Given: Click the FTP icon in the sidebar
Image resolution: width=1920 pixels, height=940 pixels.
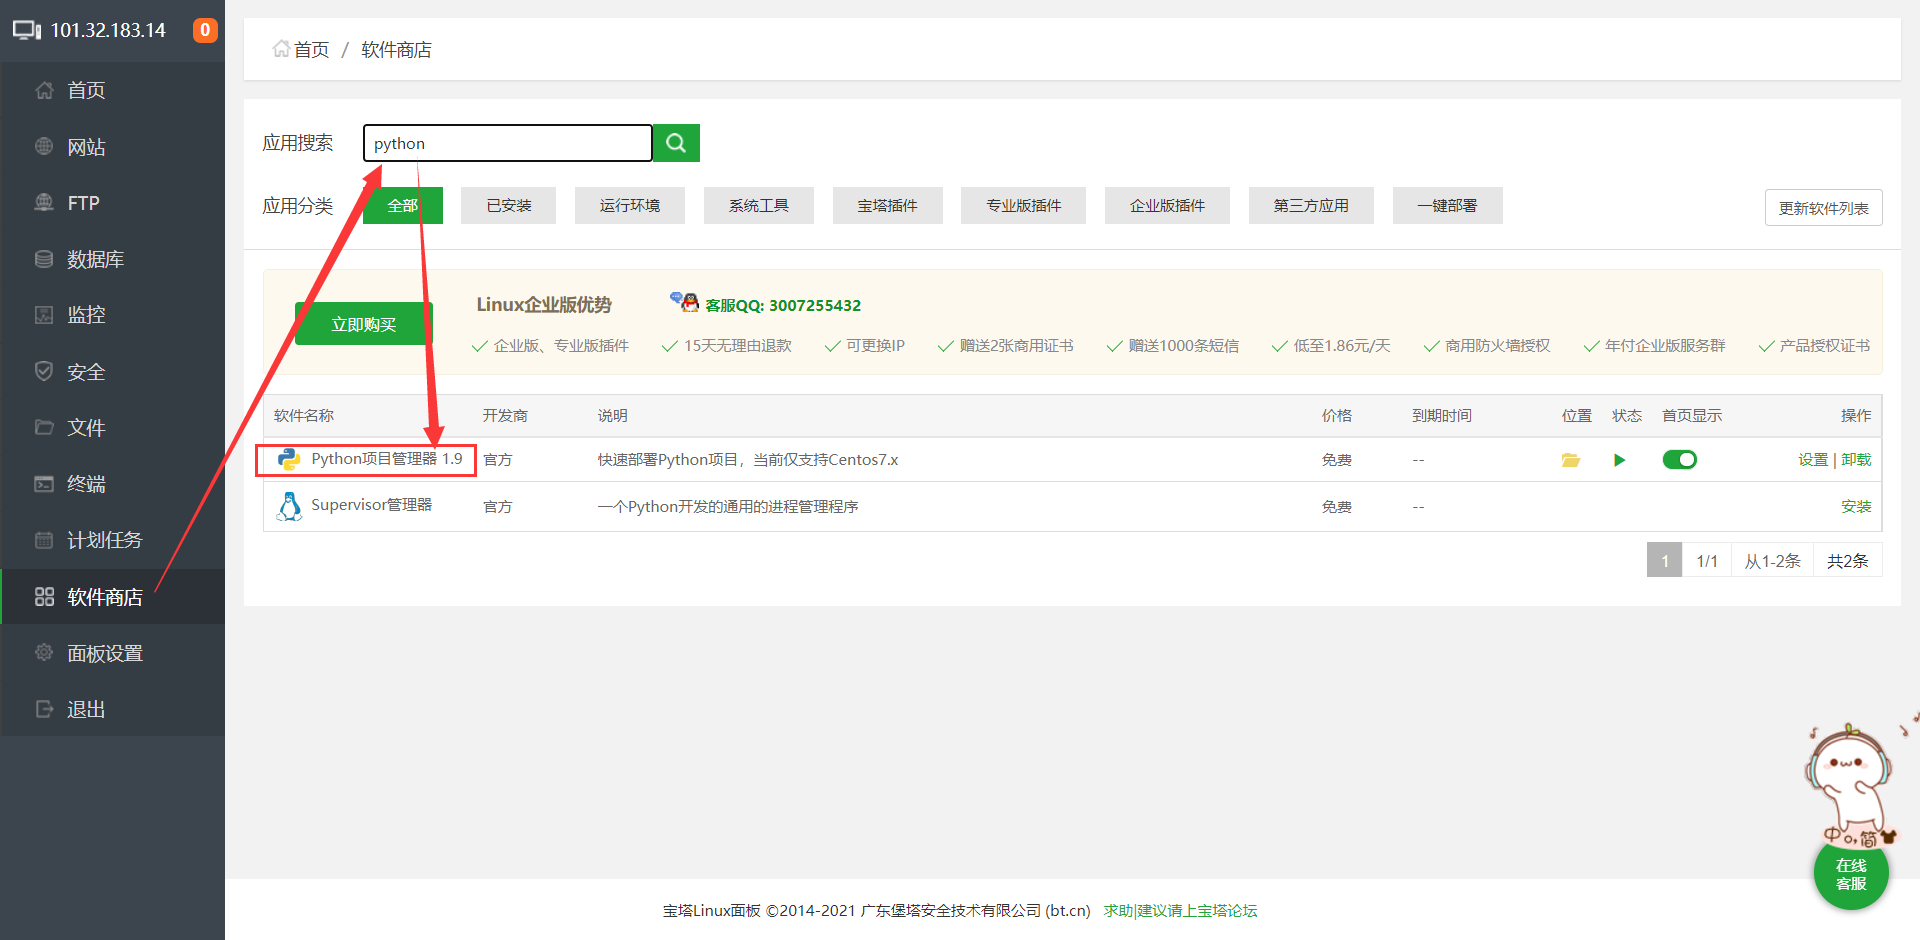Looking at the screenshot, I should click(44, 202).
